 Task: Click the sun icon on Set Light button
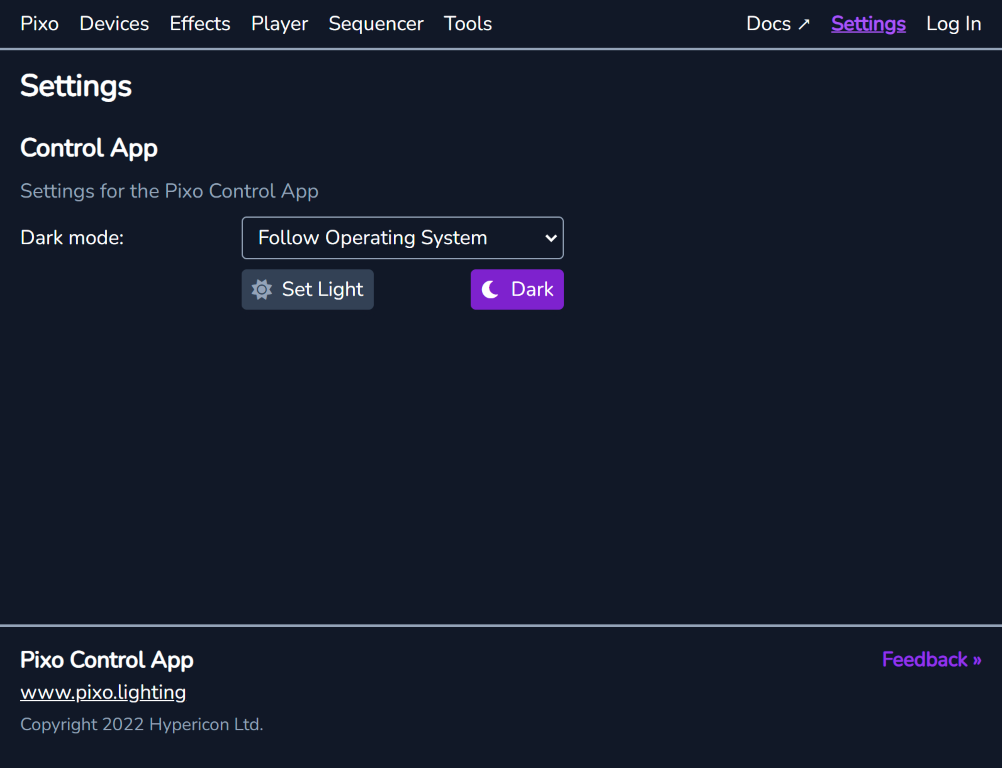[262, 289]
